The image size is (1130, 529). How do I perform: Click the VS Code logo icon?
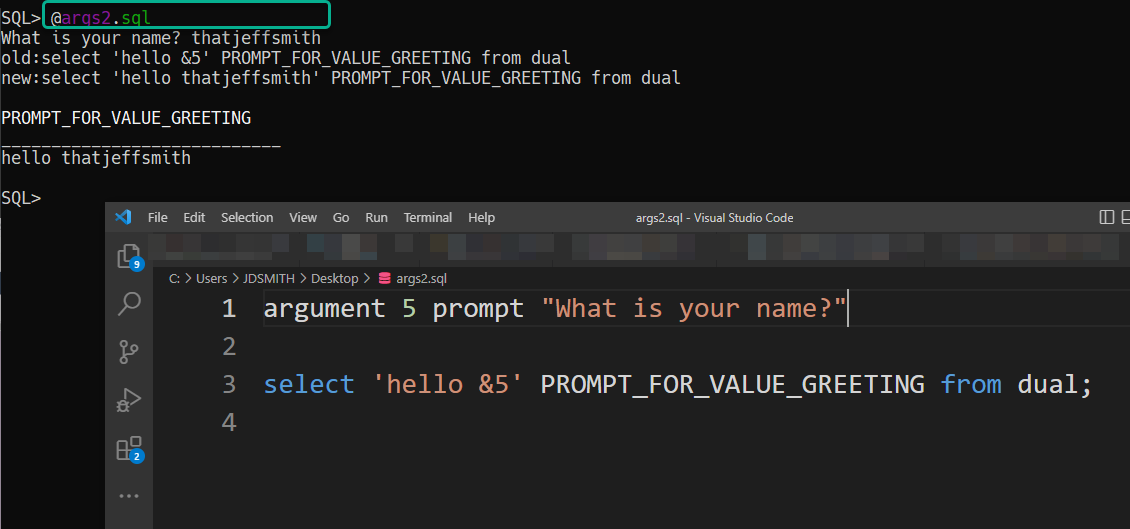[x=123, y=217]
